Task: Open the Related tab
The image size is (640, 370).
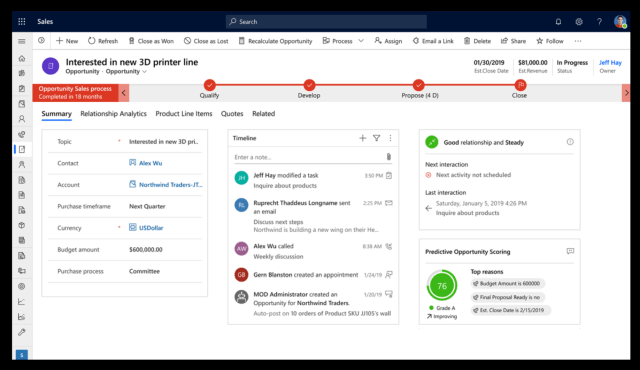Action: coord(263,114)
